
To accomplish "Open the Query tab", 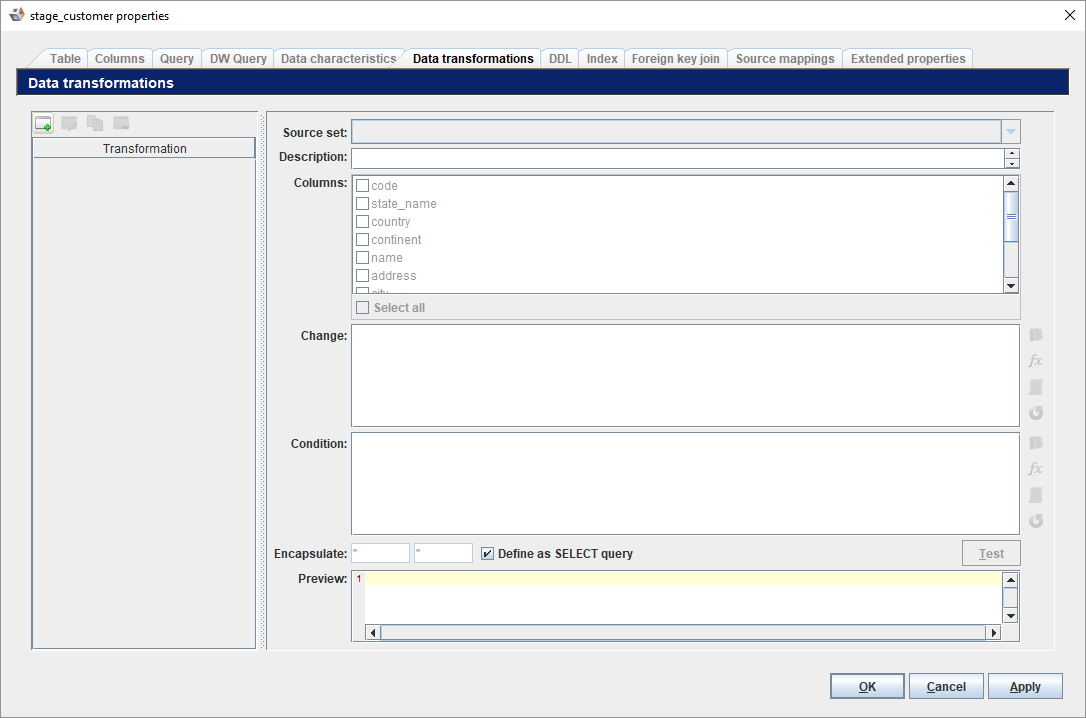I will tap(177, 59).
